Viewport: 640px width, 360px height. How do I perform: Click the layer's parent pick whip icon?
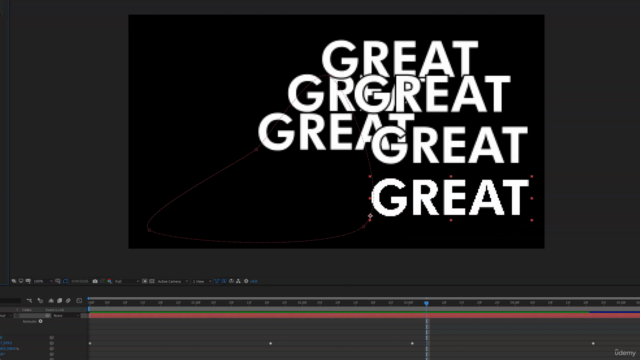(x=47, y=316)
